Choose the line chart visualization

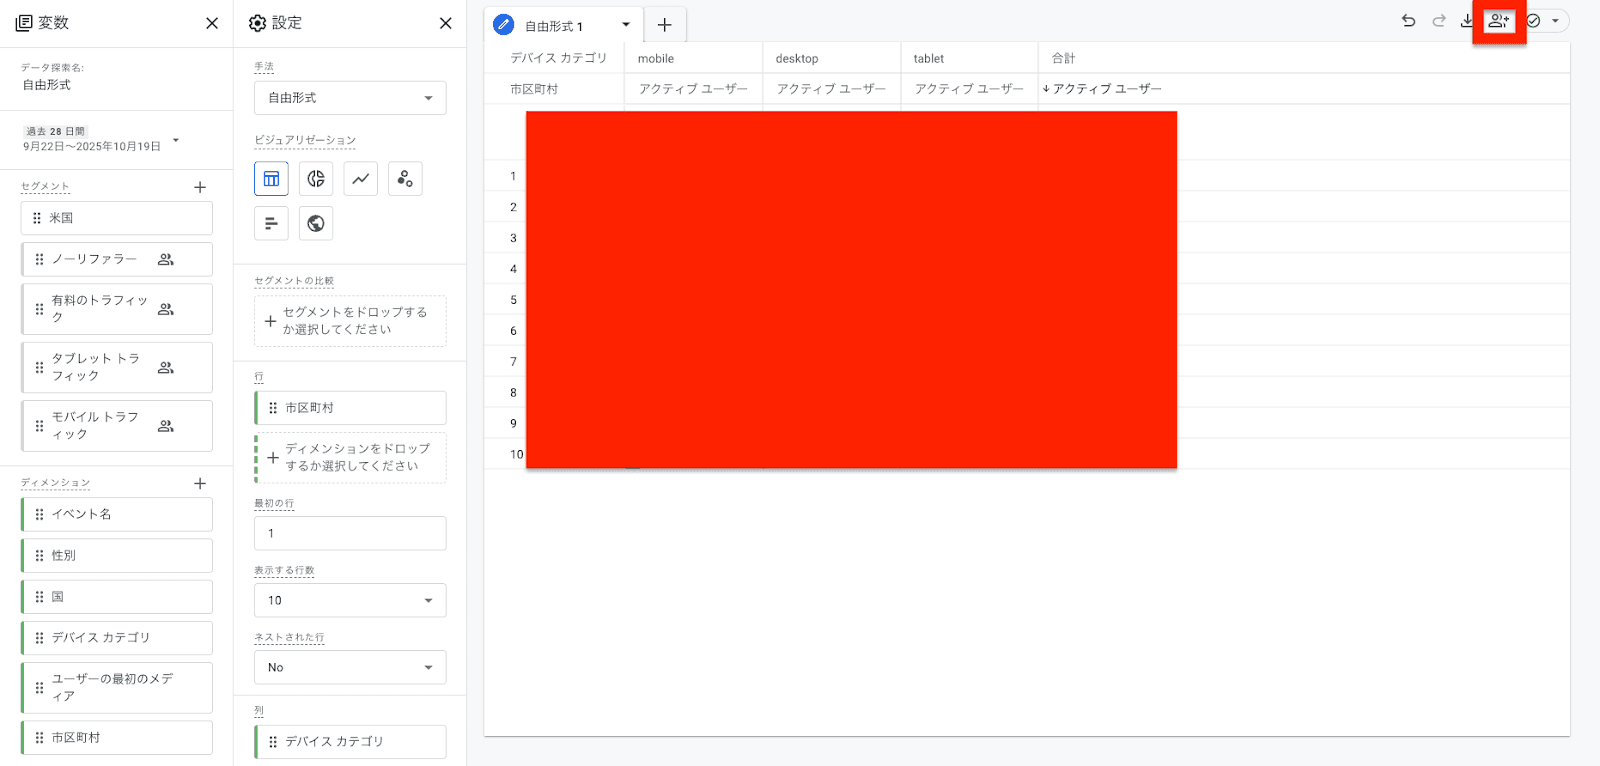point(361,179)
